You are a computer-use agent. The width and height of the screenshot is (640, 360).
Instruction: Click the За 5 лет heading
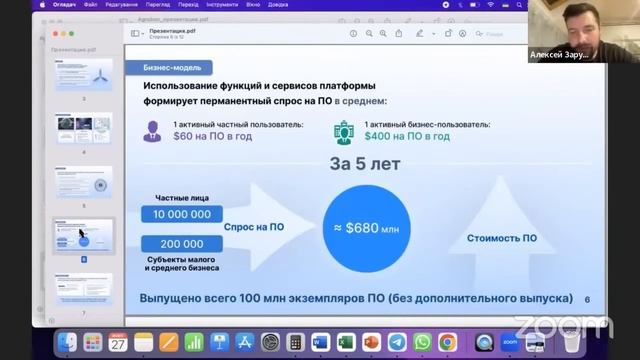coord(365,164)
